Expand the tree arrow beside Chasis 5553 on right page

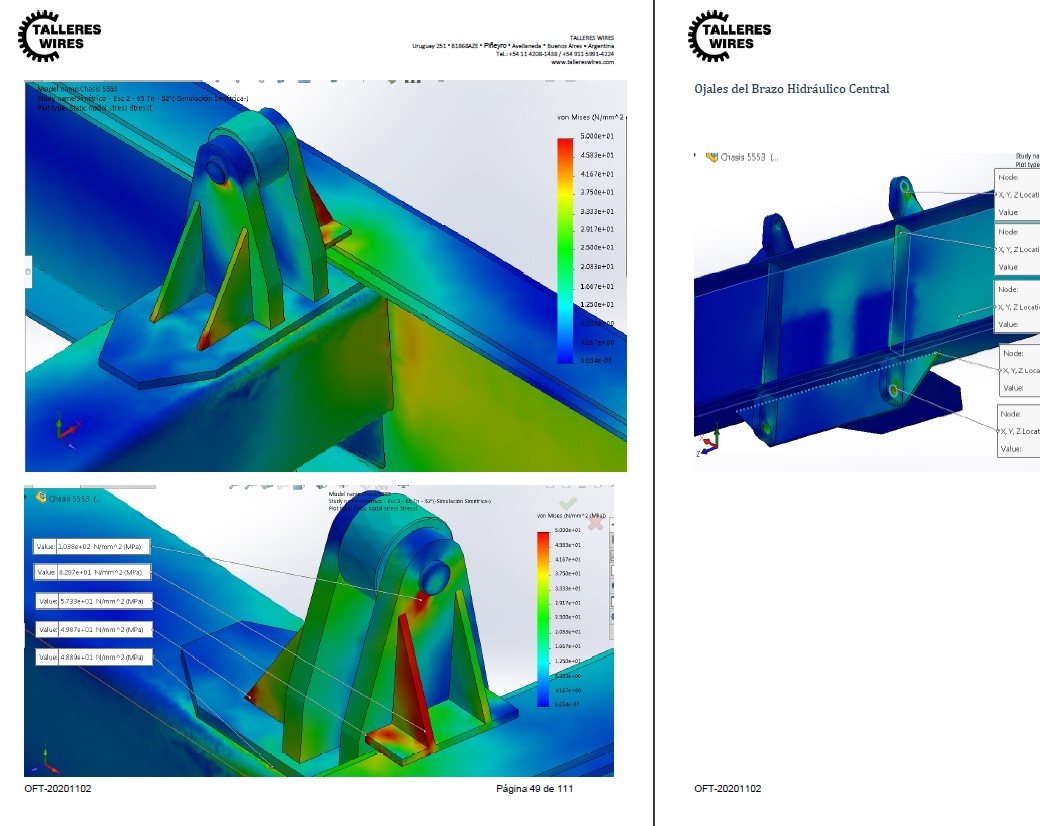[696, 156]
